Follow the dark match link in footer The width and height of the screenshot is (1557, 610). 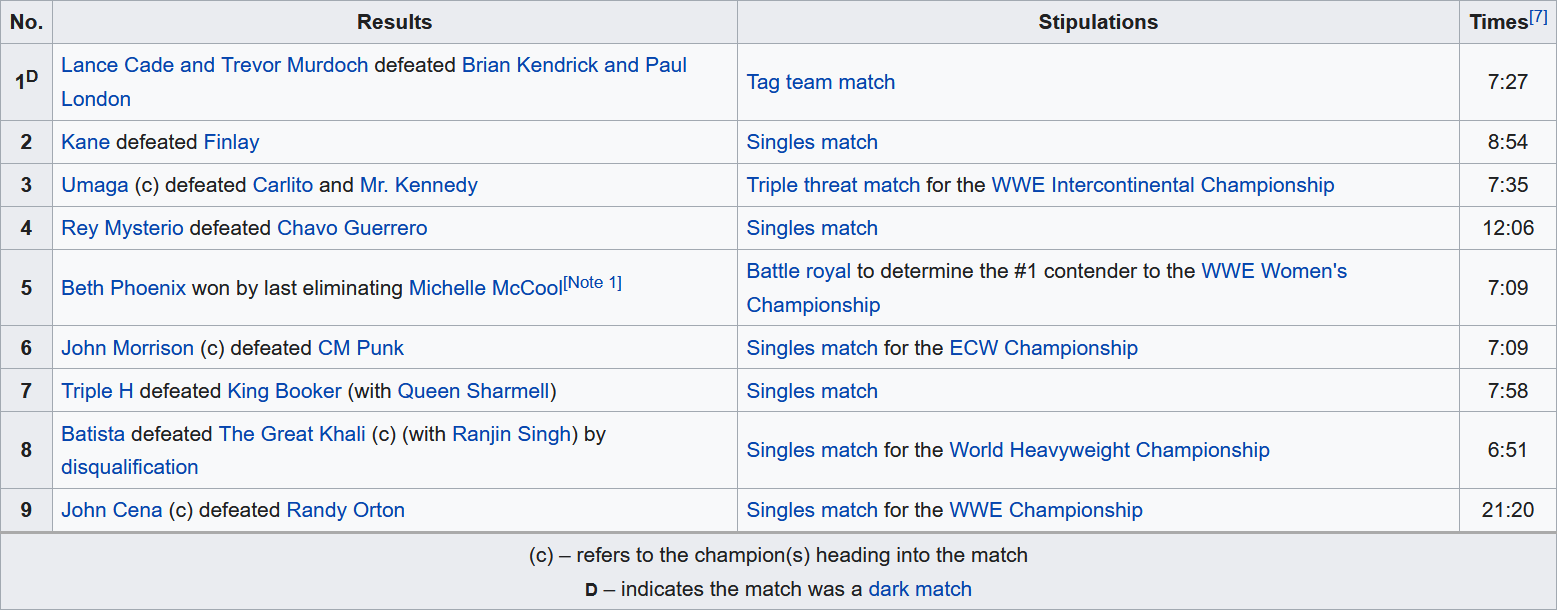[919, 589]
